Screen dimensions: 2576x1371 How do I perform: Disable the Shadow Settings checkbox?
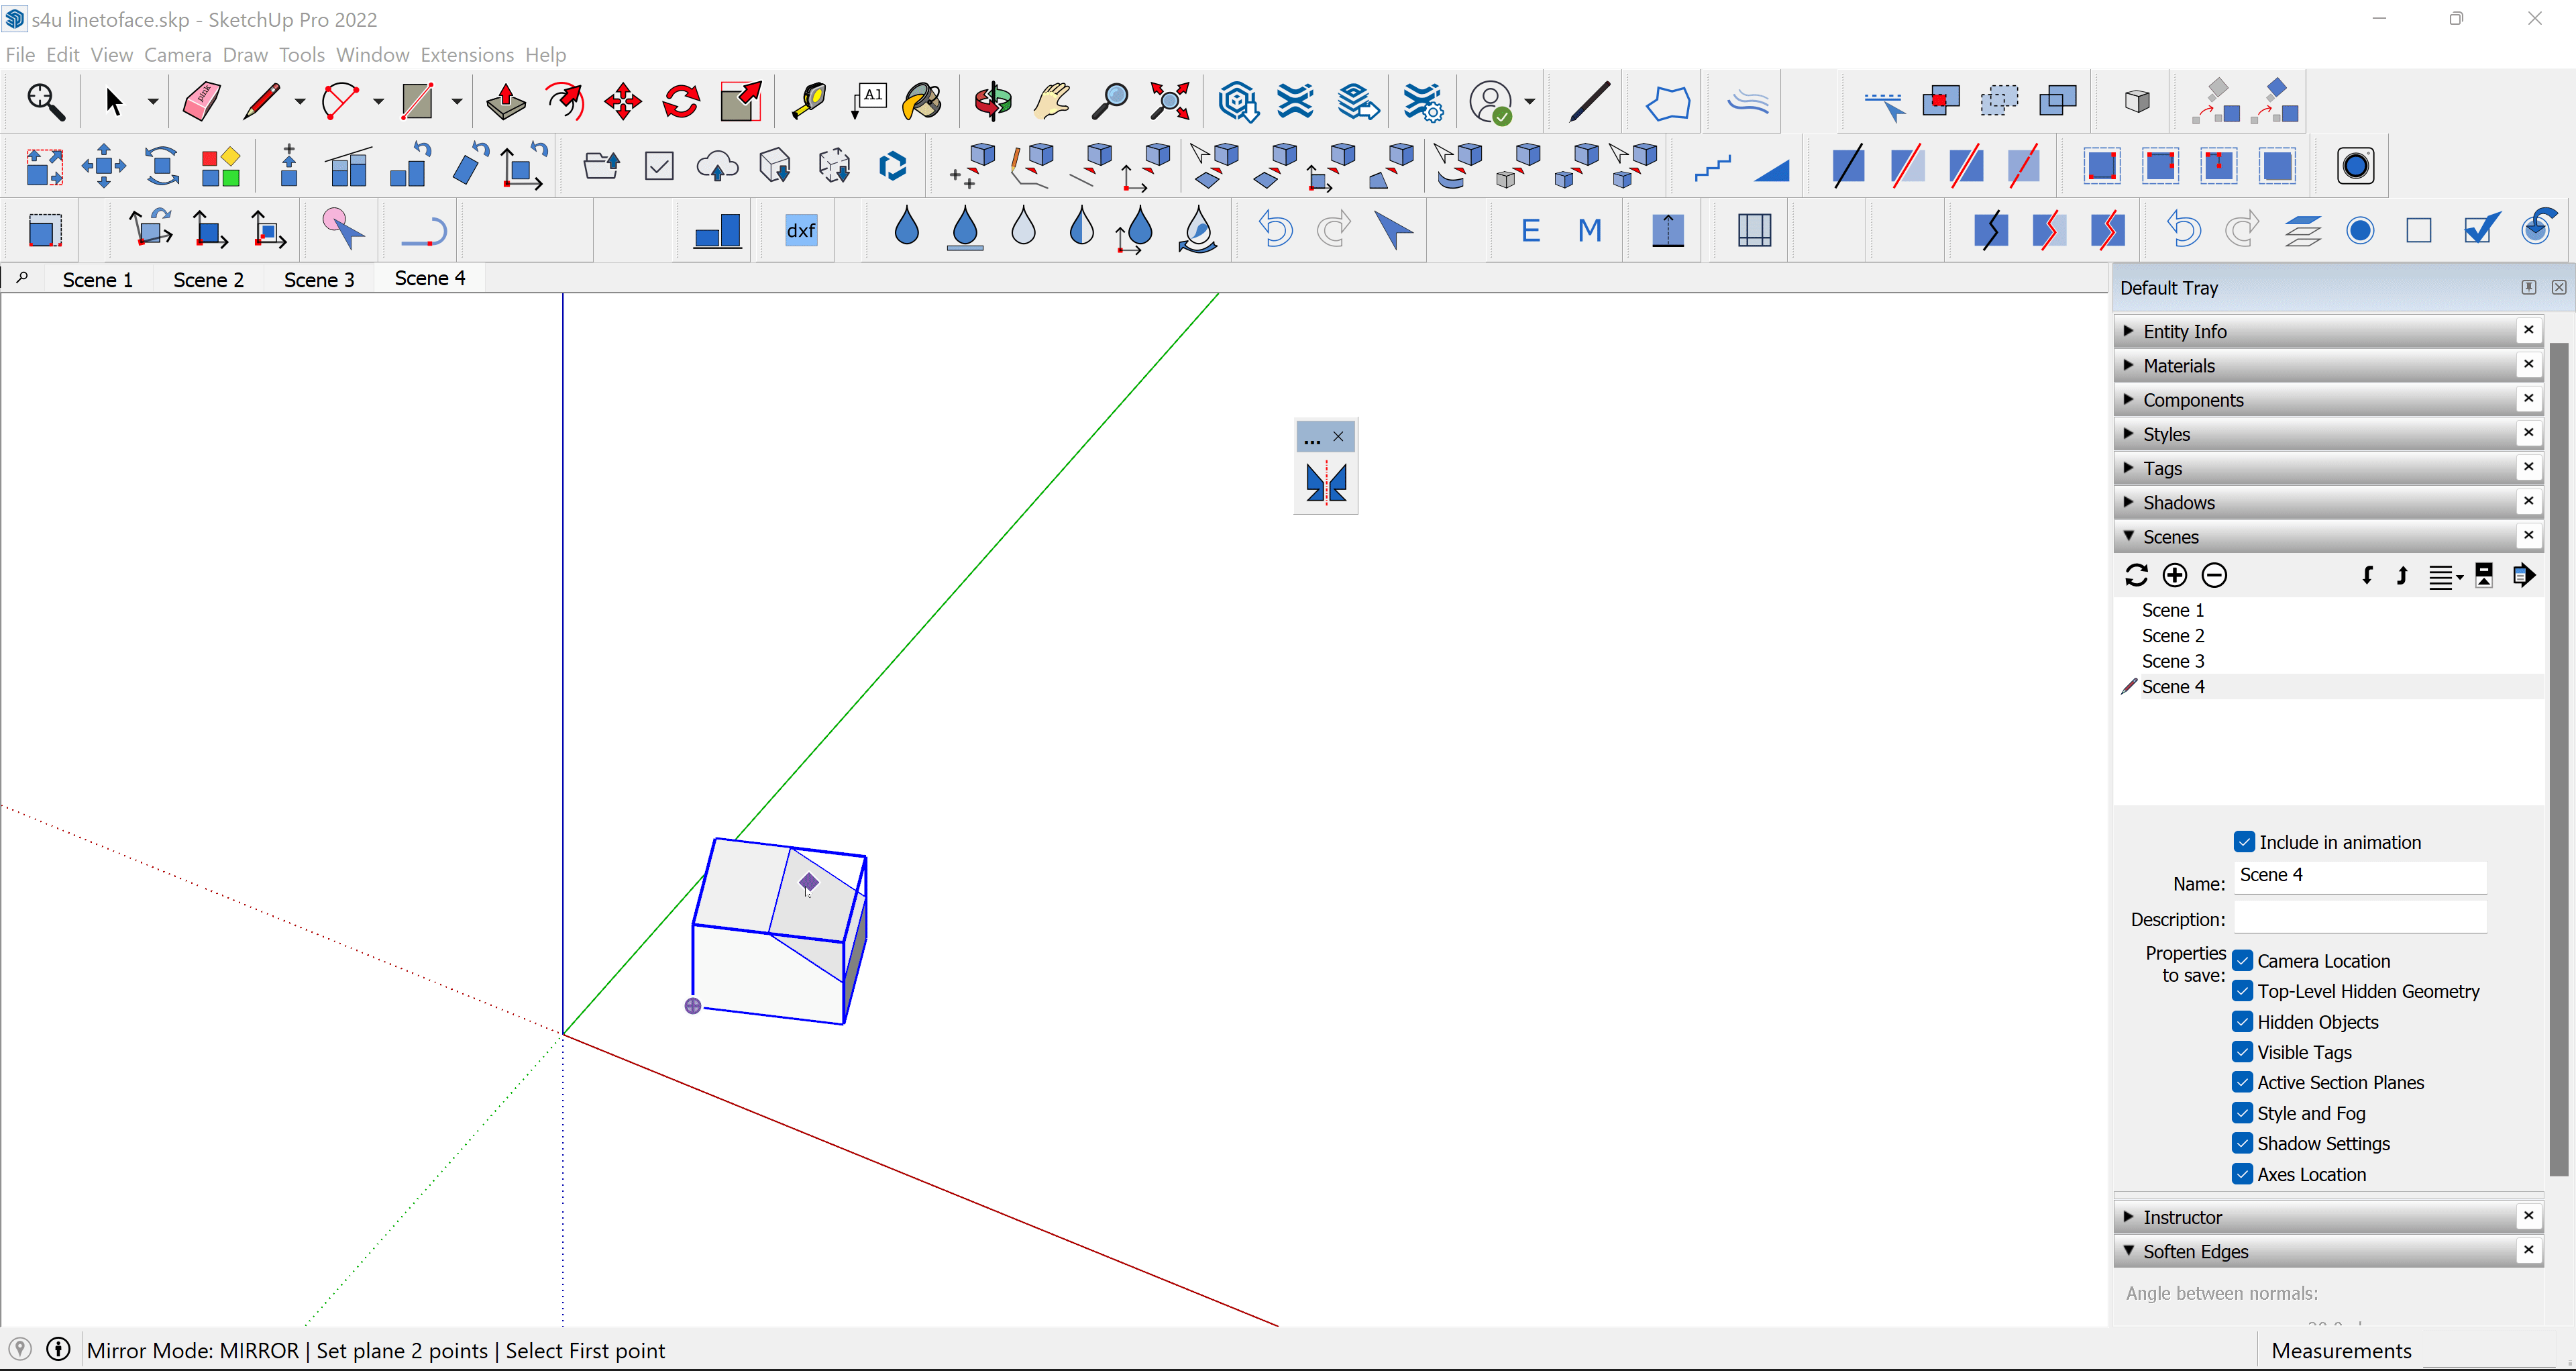click(x=2243, y=1143)
